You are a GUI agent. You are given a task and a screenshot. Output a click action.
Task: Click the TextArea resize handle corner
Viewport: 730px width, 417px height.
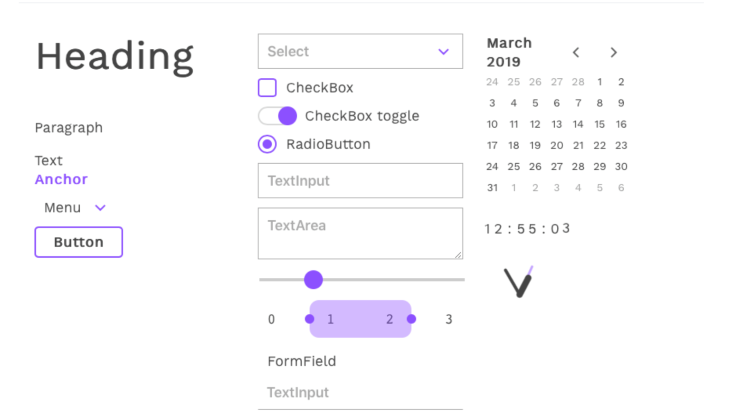click(458, 255)
